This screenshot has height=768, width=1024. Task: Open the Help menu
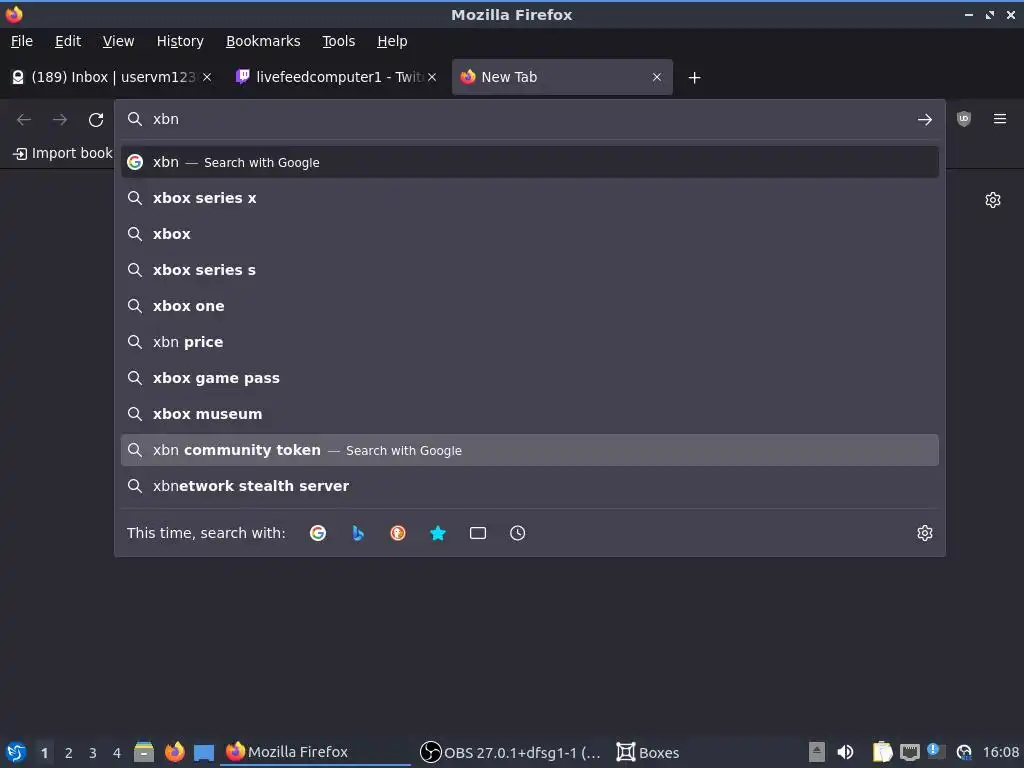[x=392, y=41]
